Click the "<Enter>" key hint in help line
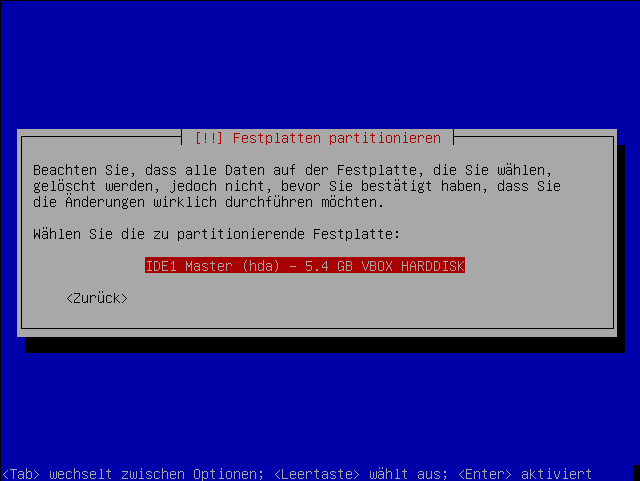The width and height of the screenshot is (640, 481). click(x=485, y=474)
